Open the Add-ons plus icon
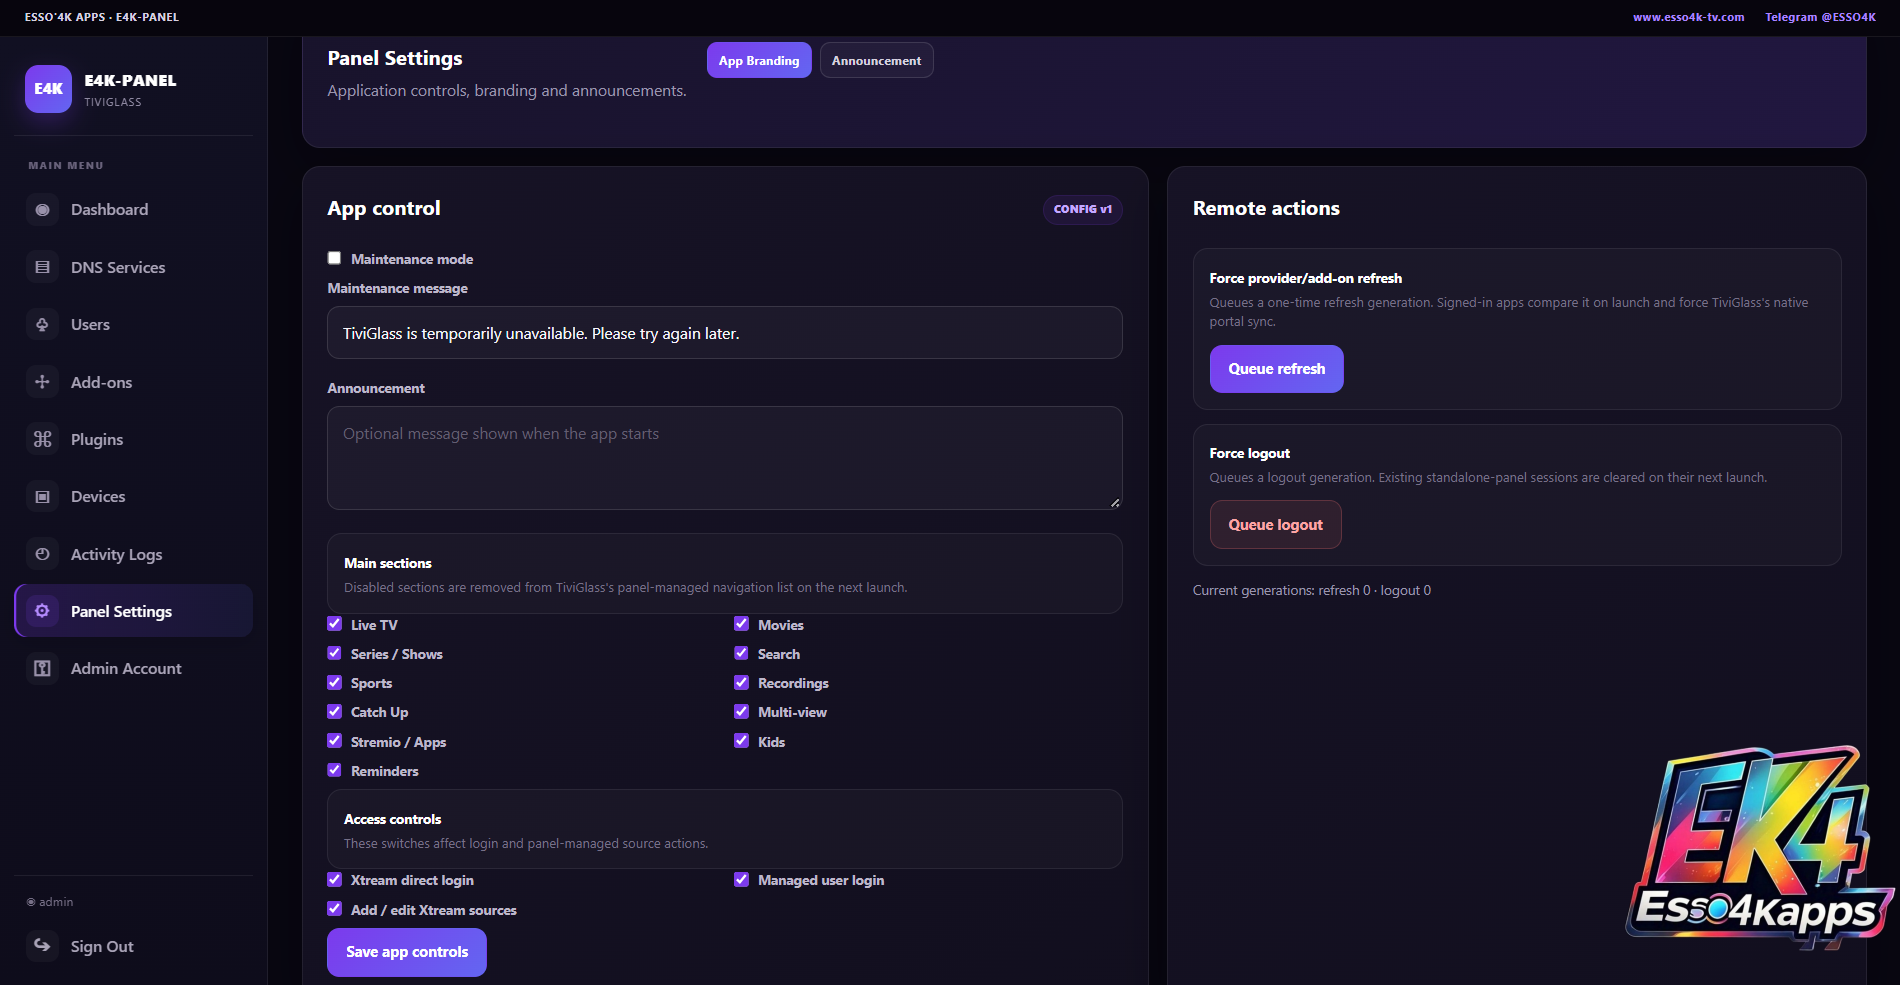Viewport: 1900px width, 985px height. coord(42,382)
